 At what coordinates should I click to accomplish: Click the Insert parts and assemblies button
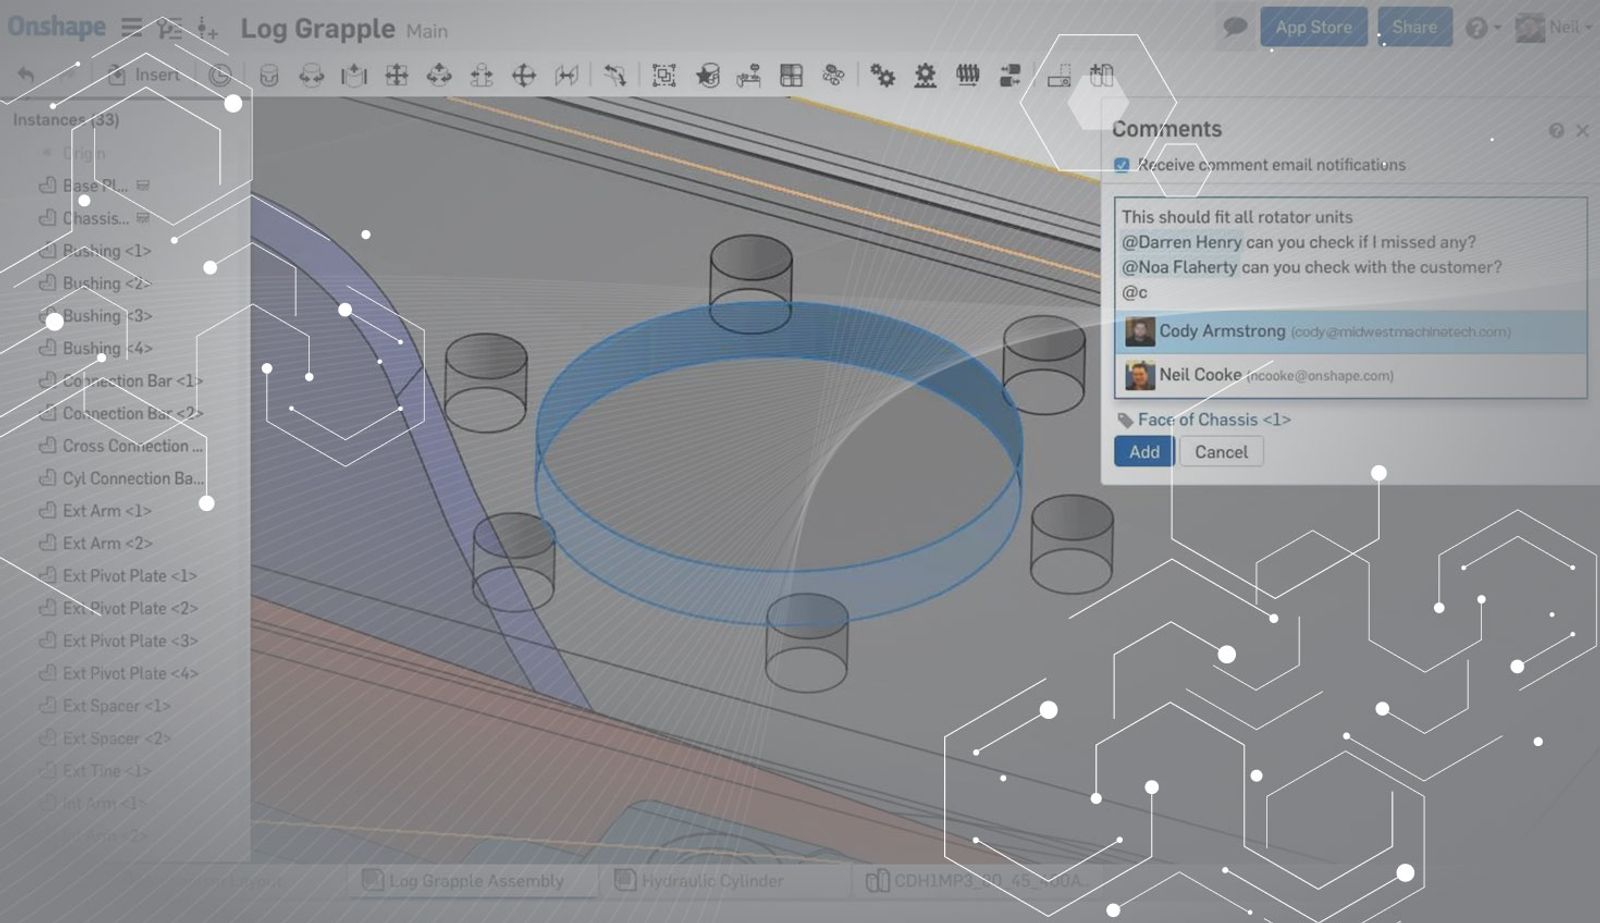[x=145, y=75]
